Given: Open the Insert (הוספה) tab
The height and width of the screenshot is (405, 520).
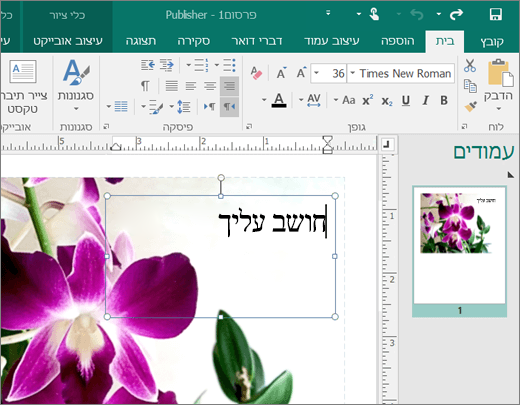Looking at the screenshot, I should click(x=397, y=41).
